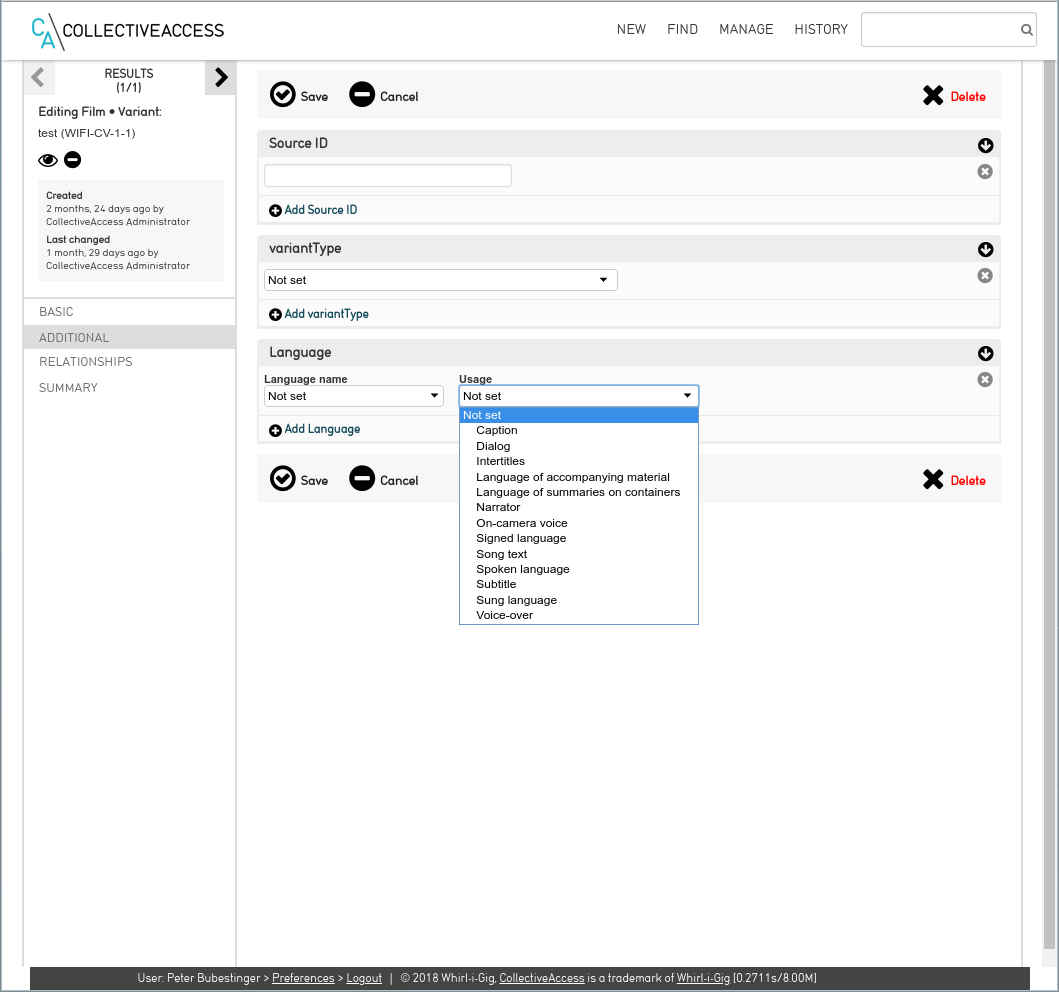Image resolution: width=1059 pixels, height=992 pixels.
Task: Click the Source ID text field
Action: pos(388,176)
